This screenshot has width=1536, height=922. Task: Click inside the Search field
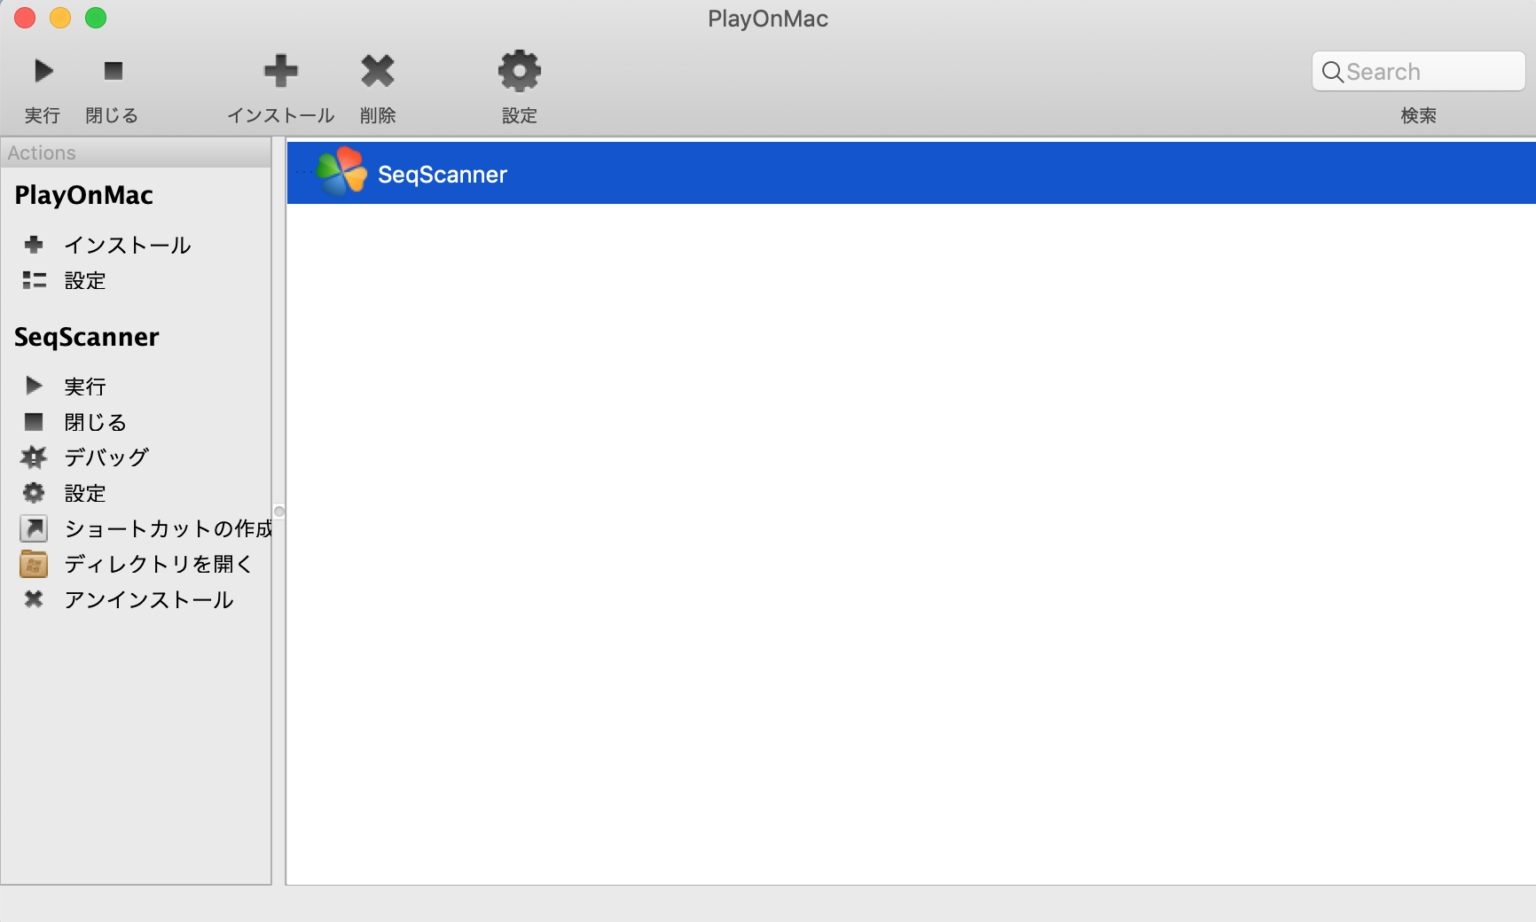1418,71
